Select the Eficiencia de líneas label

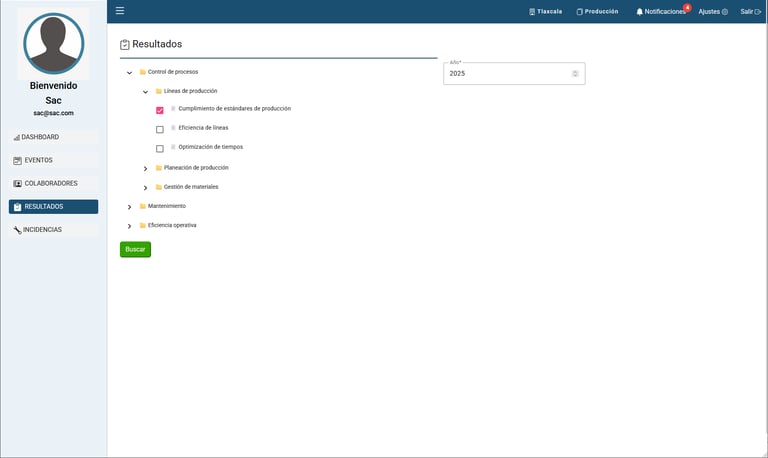coord(203,128)
